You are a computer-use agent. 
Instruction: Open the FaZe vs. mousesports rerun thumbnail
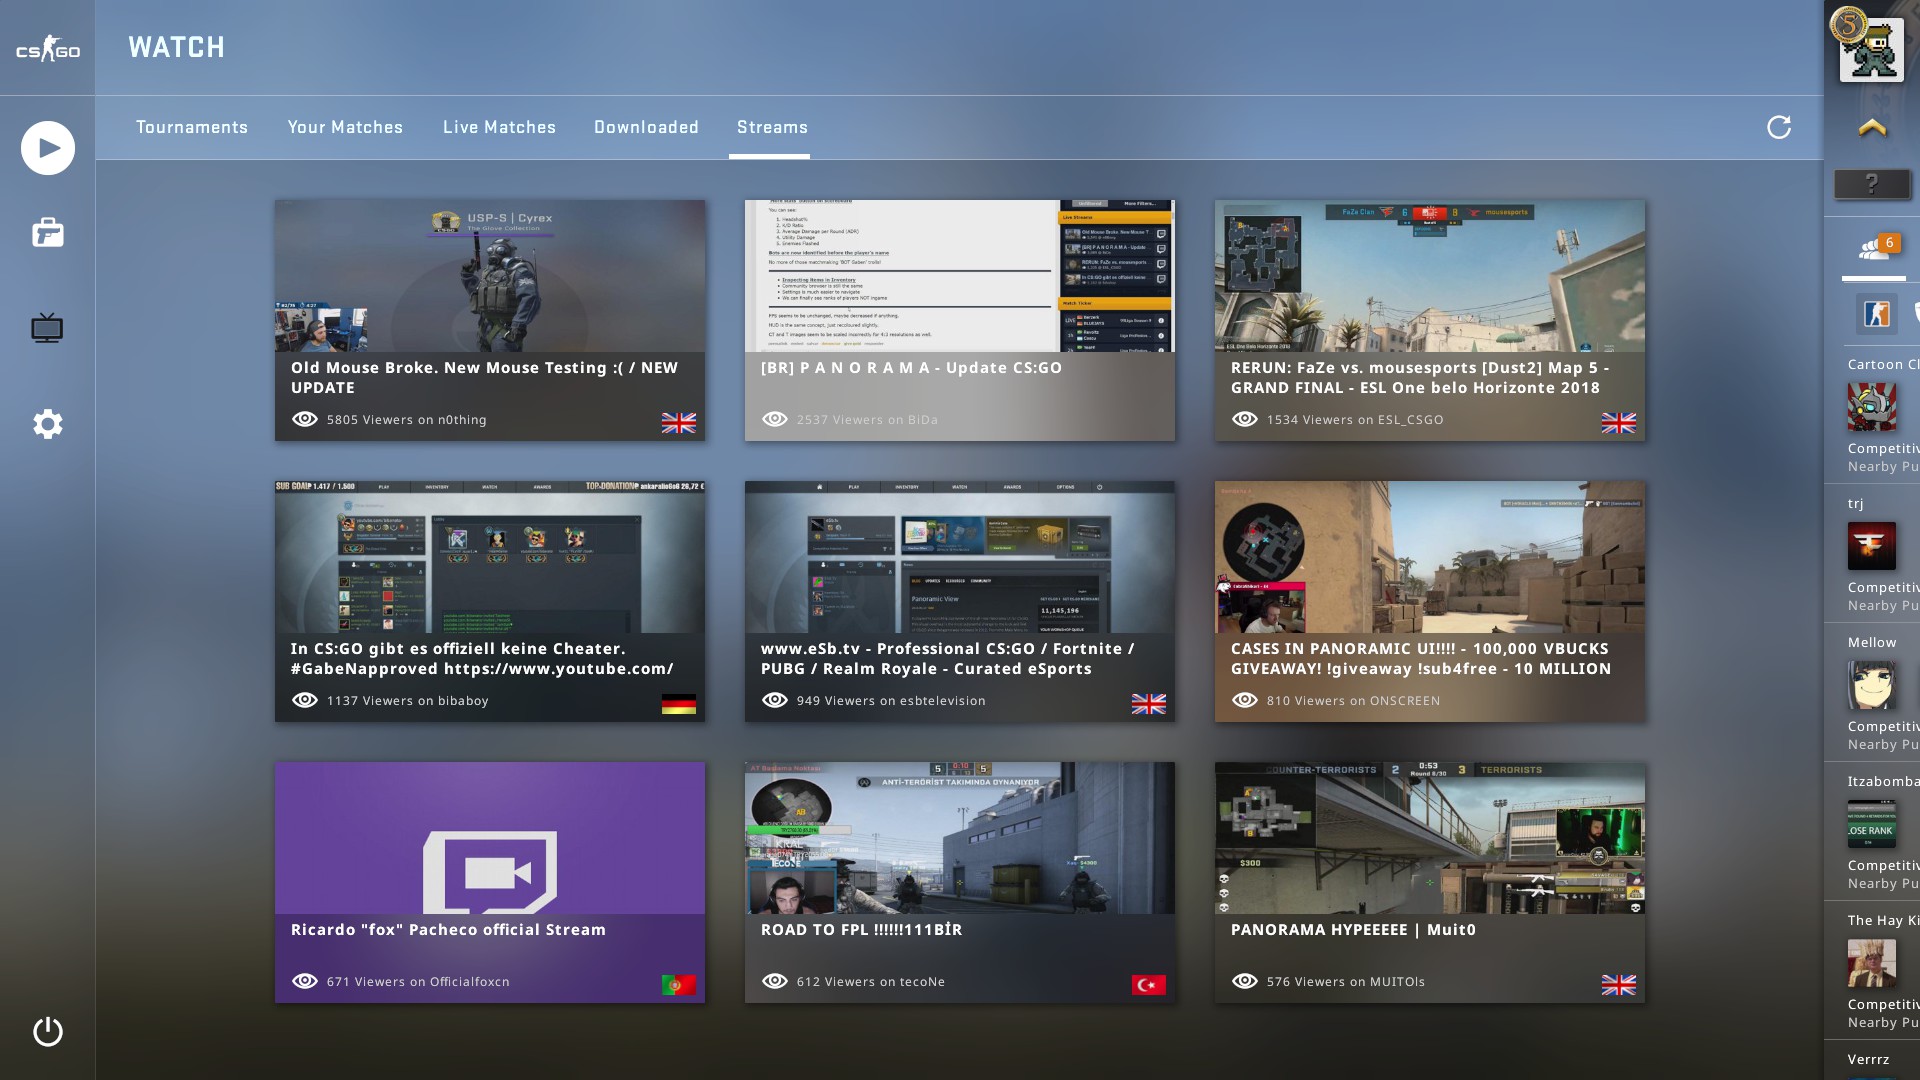[1430, 276]
